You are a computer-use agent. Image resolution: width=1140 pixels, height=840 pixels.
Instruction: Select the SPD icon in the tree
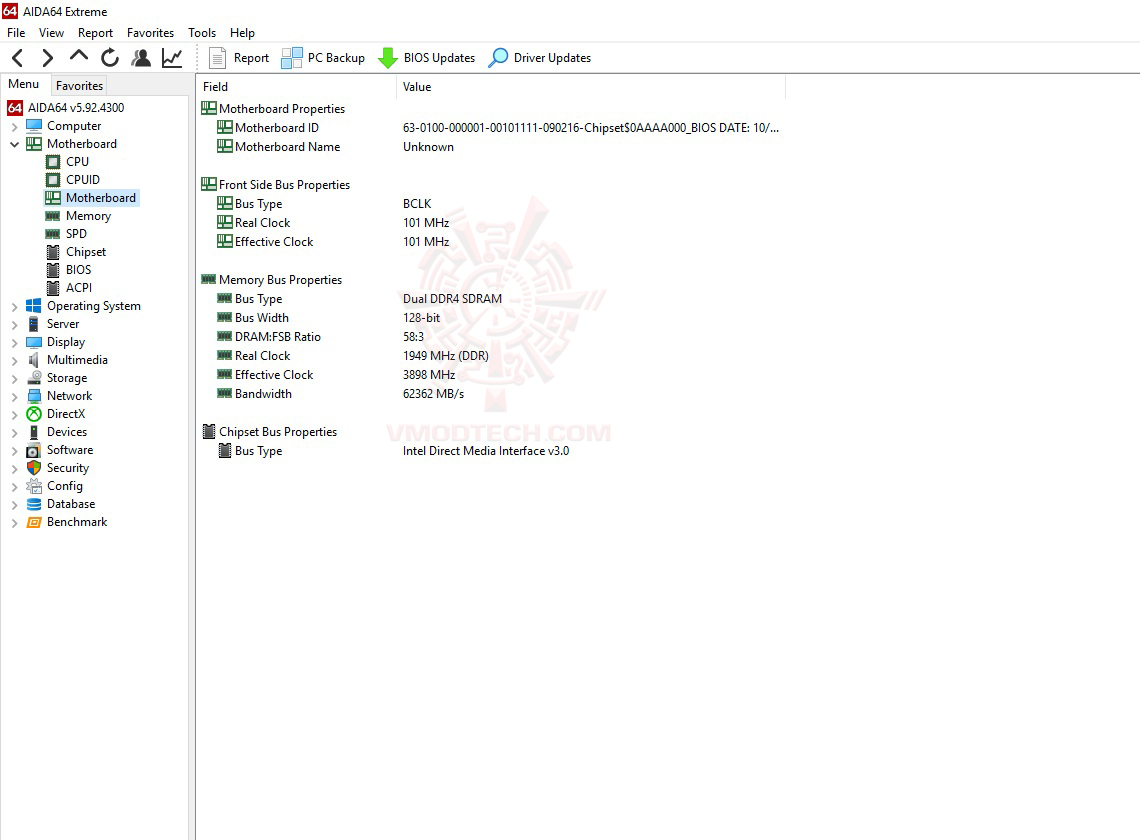pyautogui.click(x=53, y=233)
